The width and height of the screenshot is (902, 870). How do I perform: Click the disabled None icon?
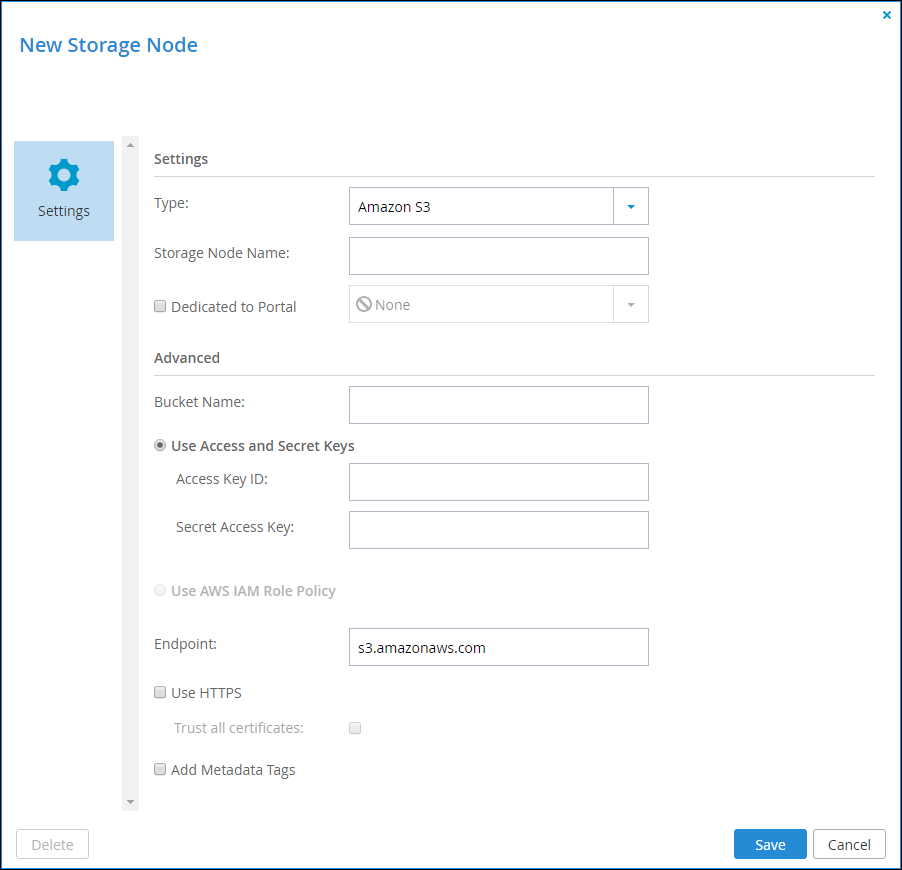coord(364,304)
